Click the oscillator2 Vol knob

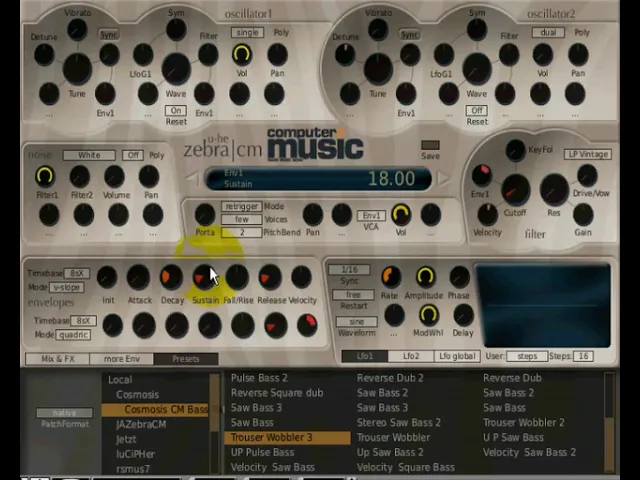542,55
